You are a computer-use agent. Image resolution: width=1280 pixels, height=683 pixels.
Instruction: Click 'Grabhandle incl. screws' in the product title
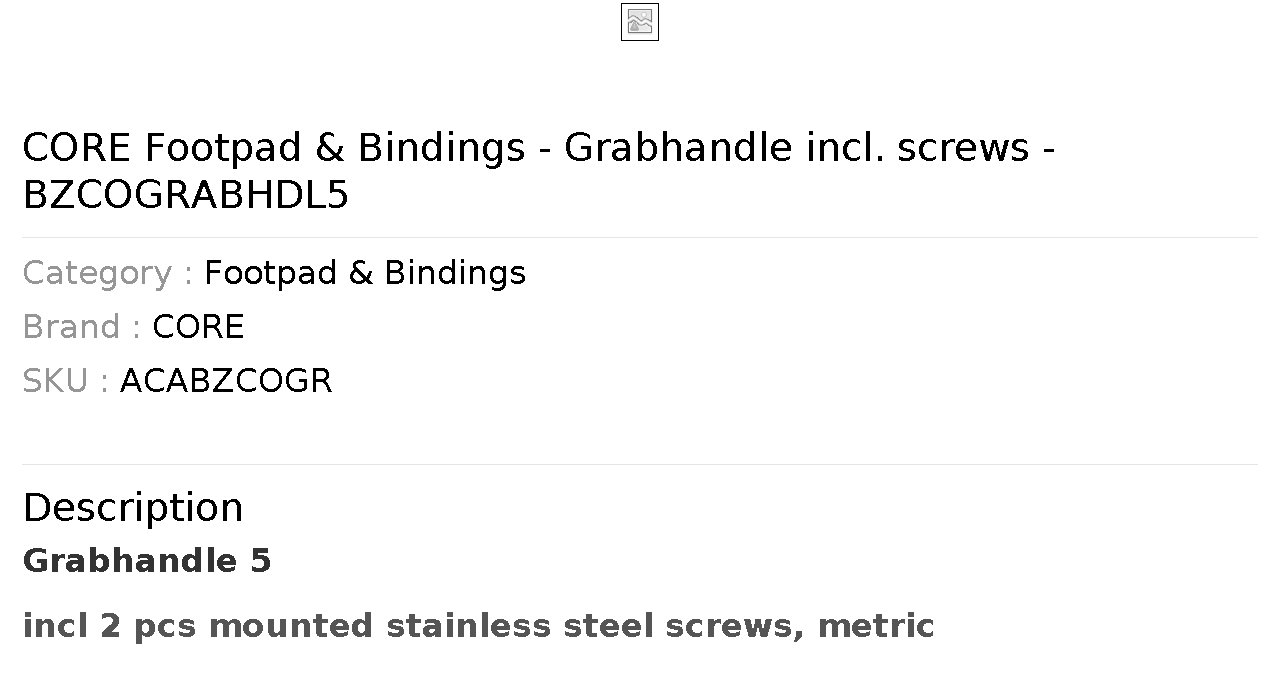pyautogui.click(x=797, y=148)
